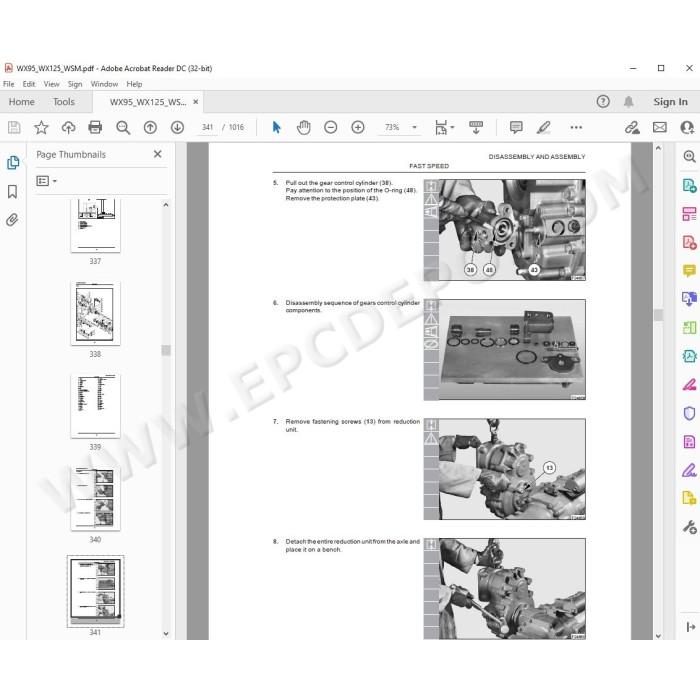This screenshot has height=700, width=700.
Task: Click the Save file icon
Action: 14,128
